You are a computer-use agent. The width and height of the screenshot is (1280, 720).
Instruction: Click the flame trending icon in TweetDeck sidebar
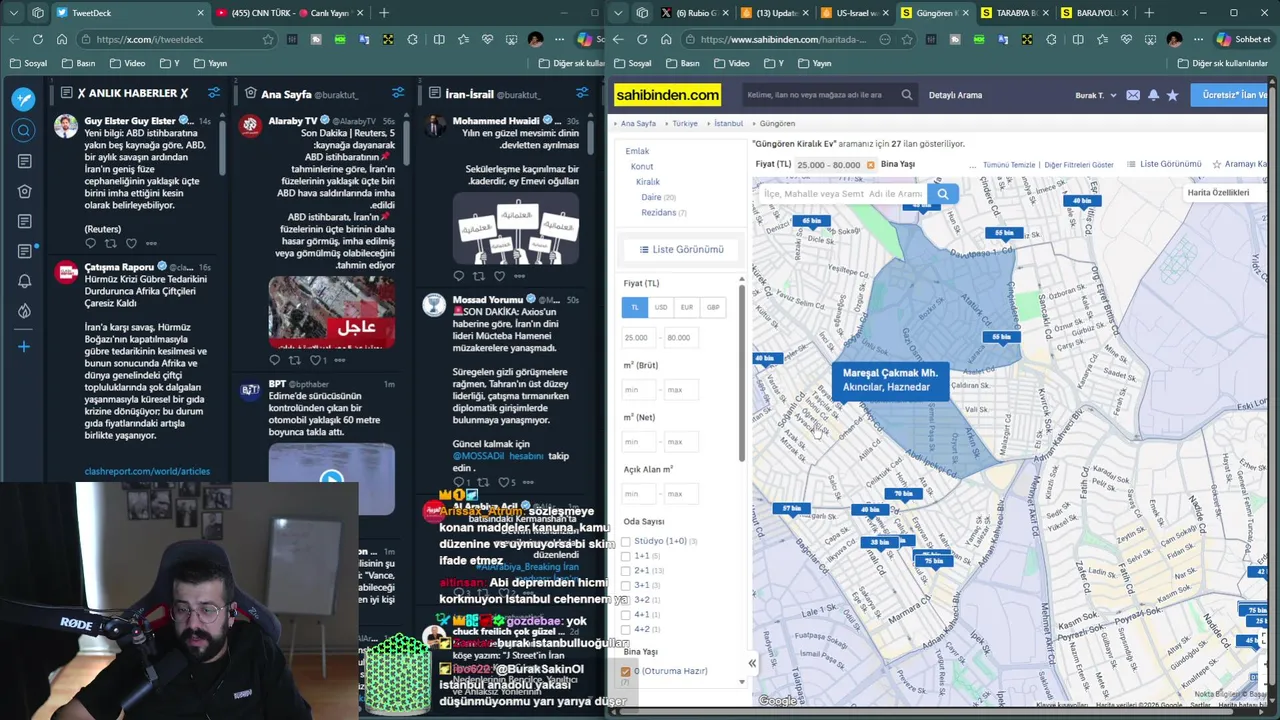point(24,311)
